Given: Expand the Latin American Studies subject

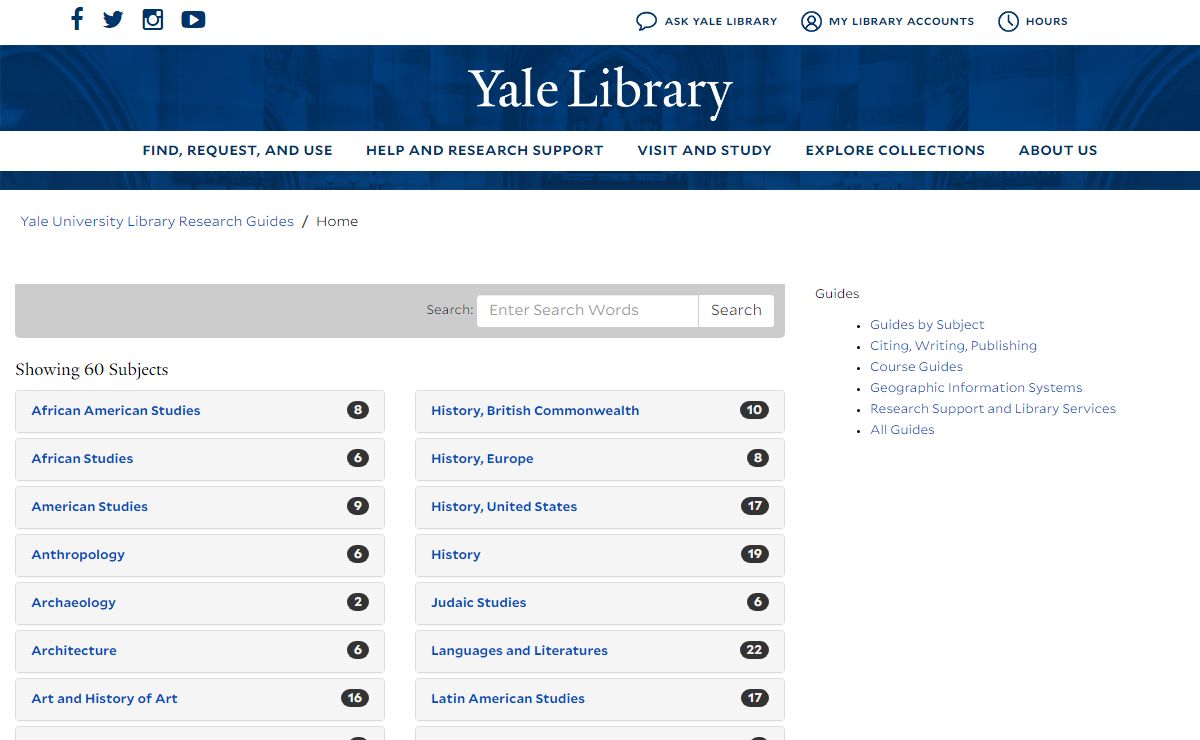Looking at the screenshot, I should tap(600, 699).
